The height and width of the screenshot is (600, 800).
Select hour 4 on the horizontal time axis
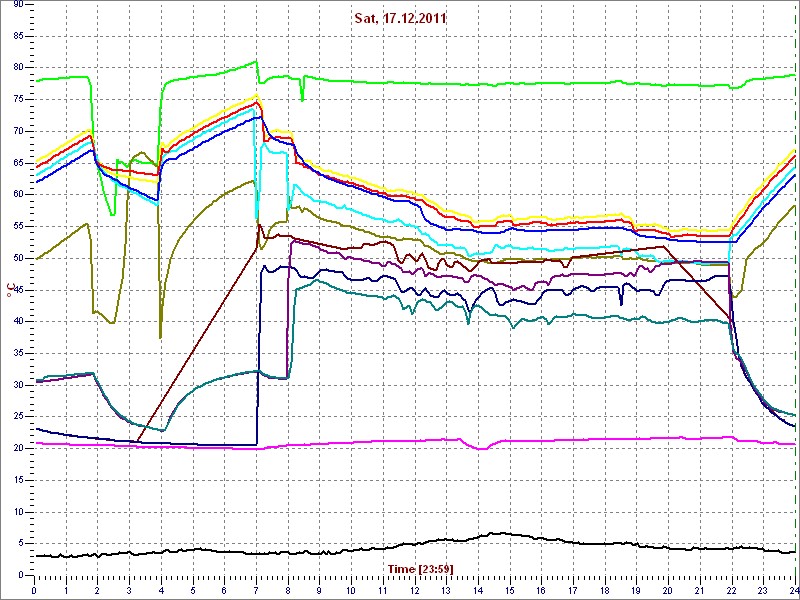click(x=161, y=590)
